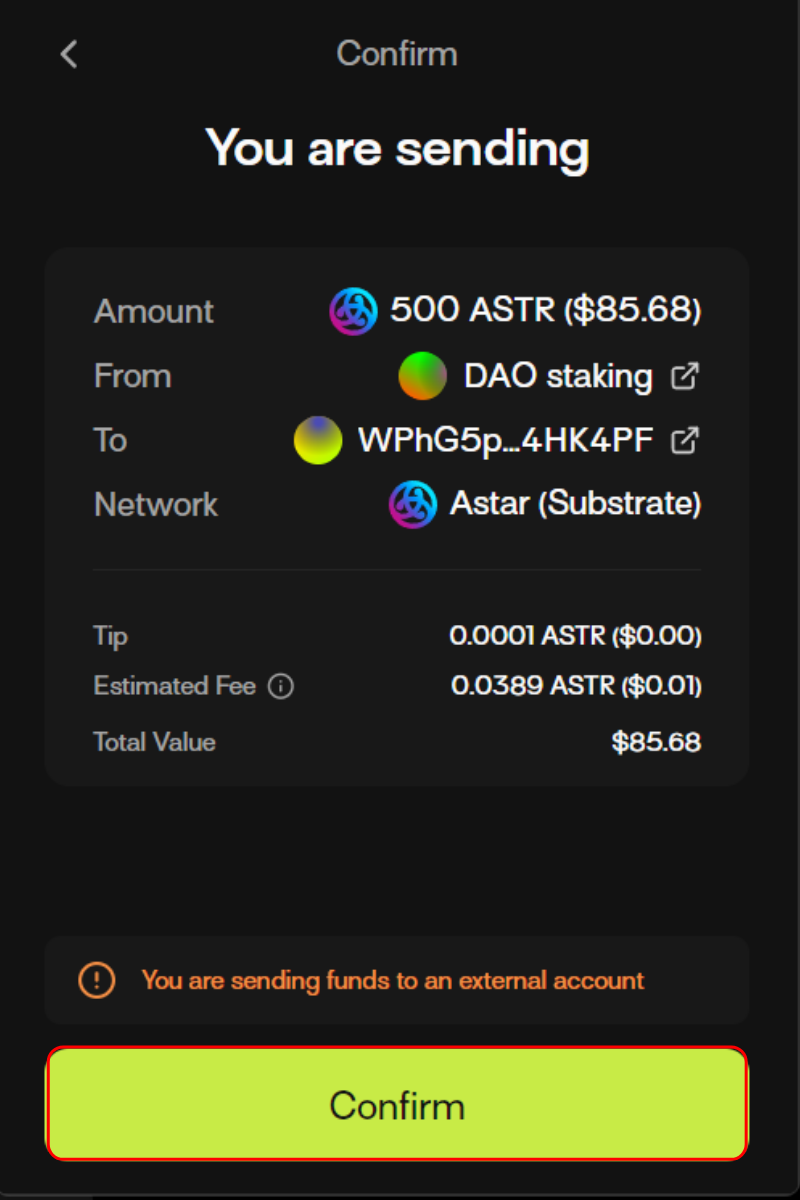Click DAO staking account avatar

pyautogui.click(x=422, y=376)
